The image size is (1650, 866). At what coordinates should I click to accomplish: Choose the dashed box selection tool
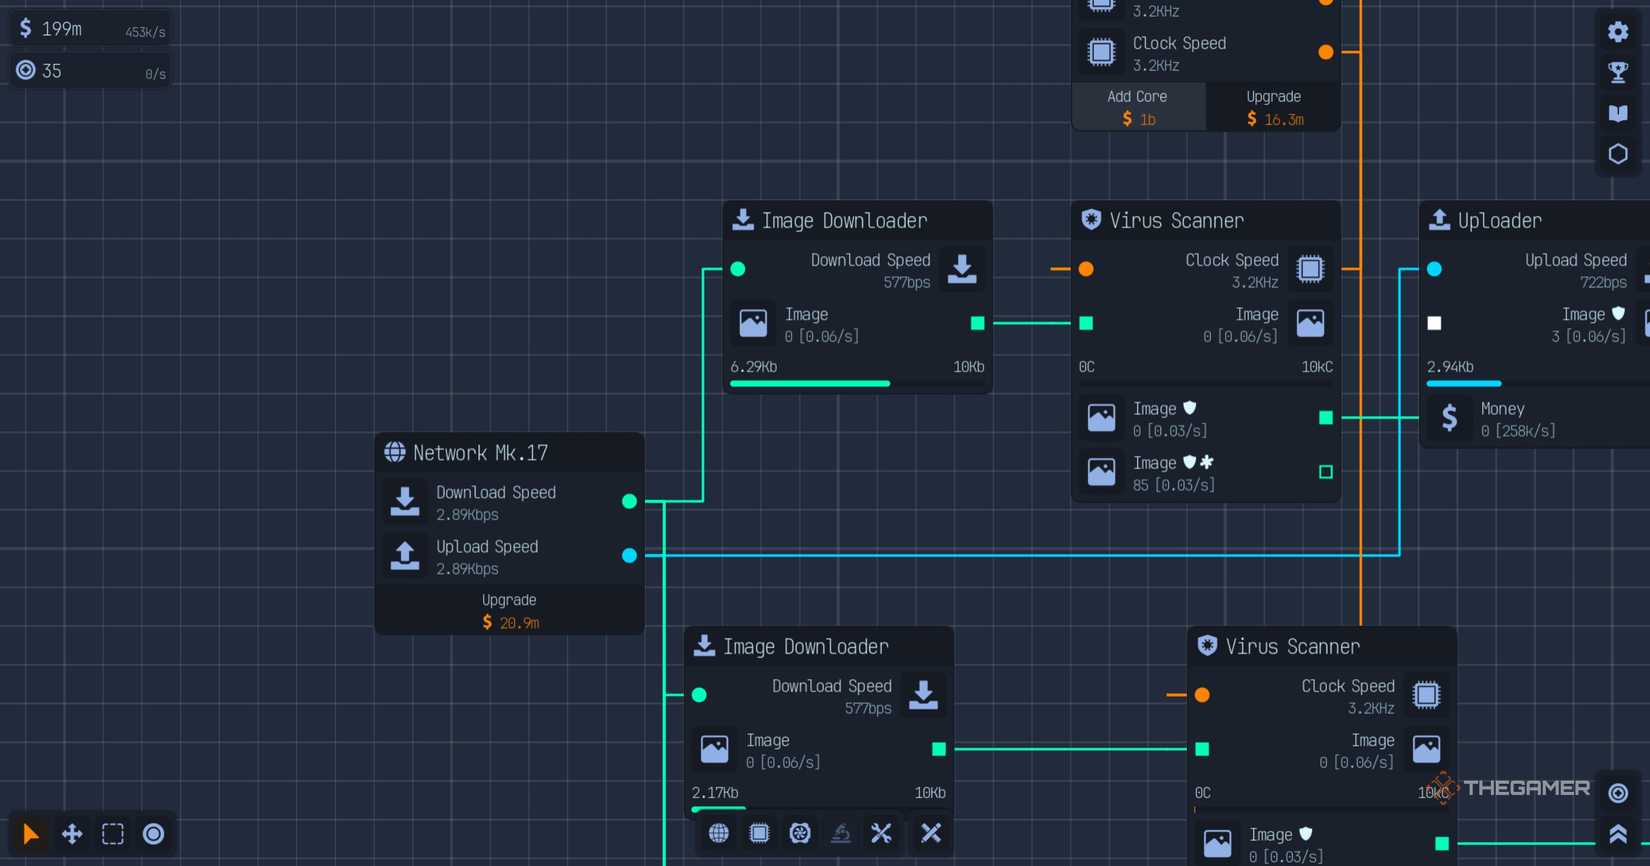(x=113, y=834)
